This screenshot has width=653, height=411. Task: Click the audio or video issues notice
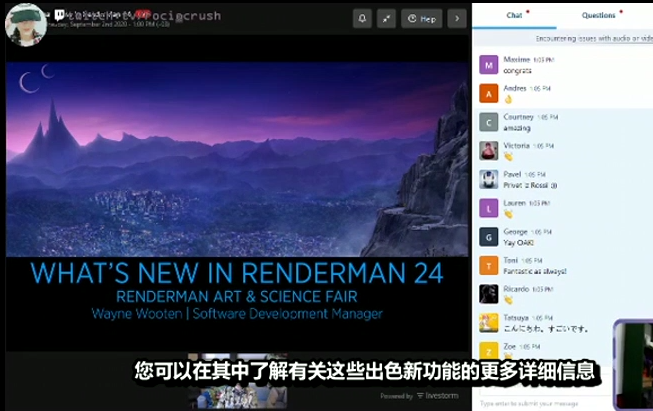(x=594, y=38)
